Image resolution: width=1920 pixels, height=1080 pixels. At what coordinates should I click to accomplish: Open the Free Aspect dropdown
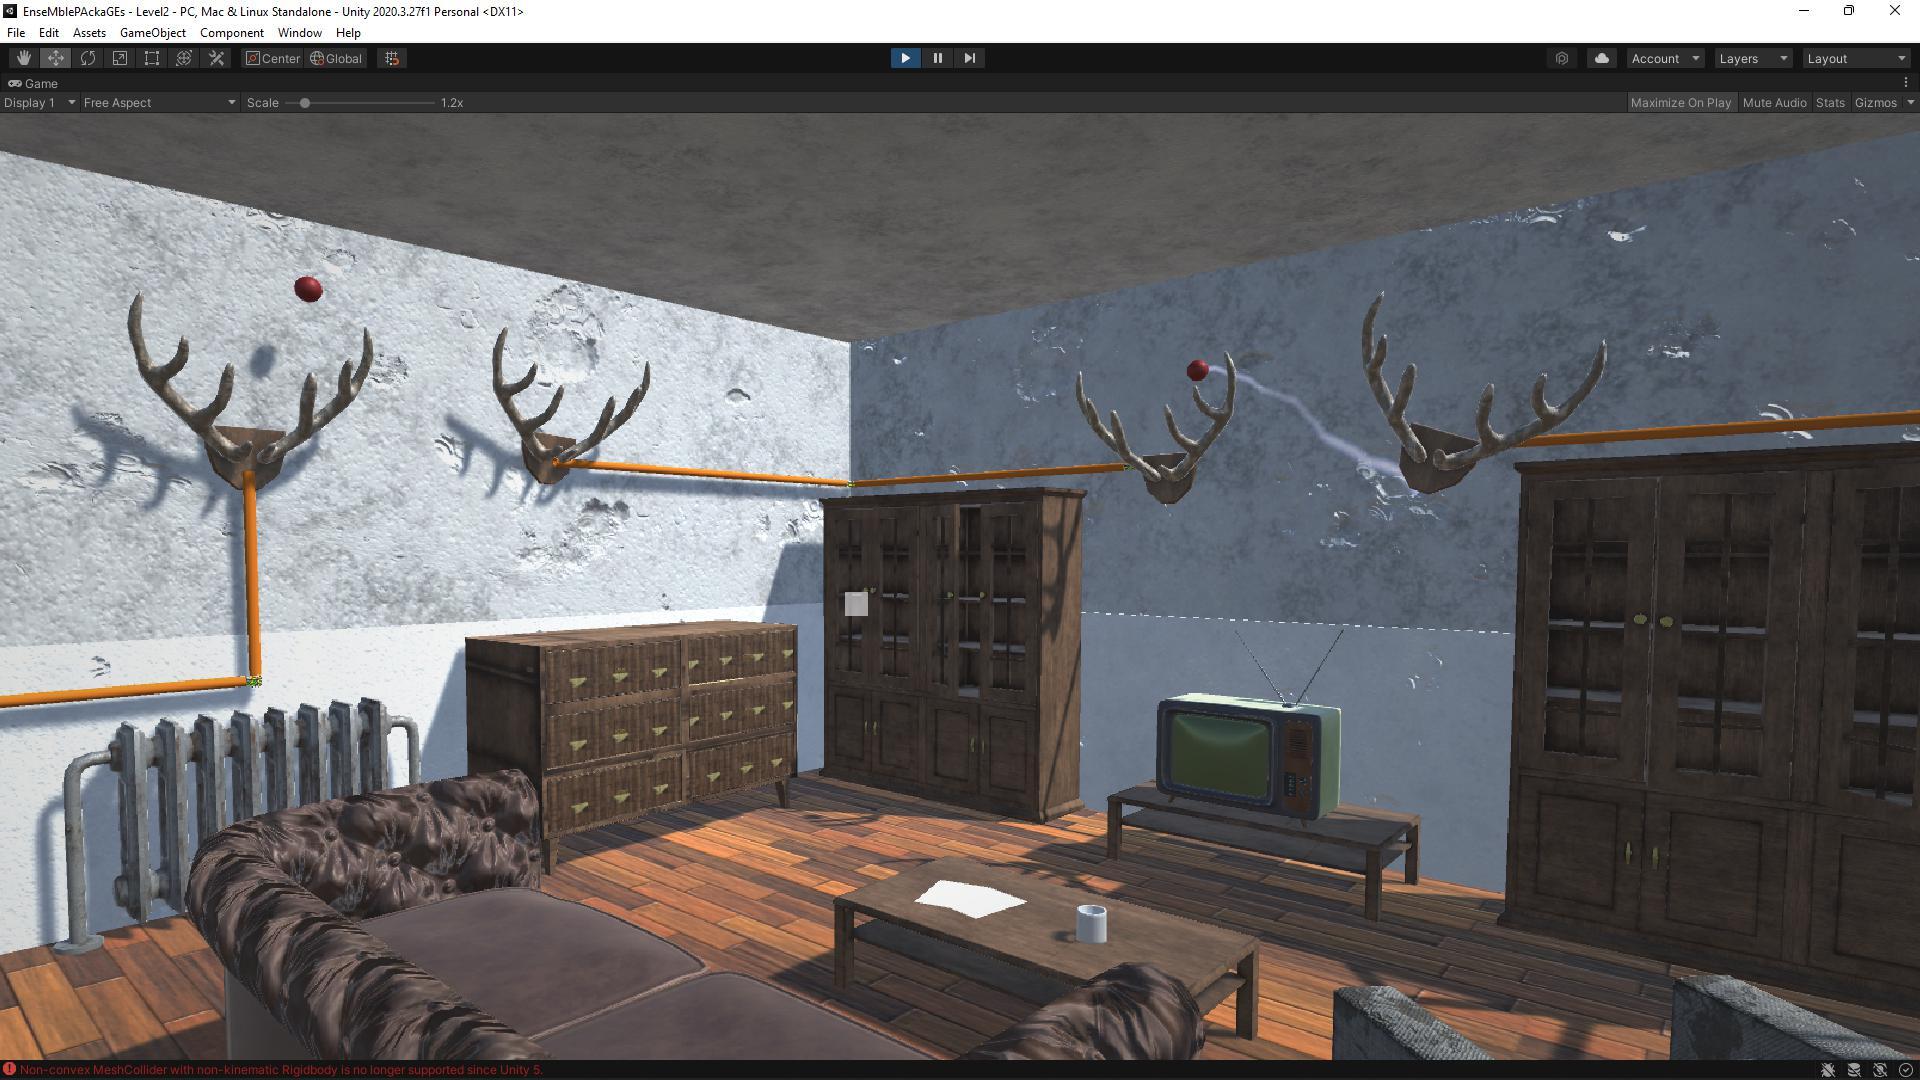pos(159,102)
